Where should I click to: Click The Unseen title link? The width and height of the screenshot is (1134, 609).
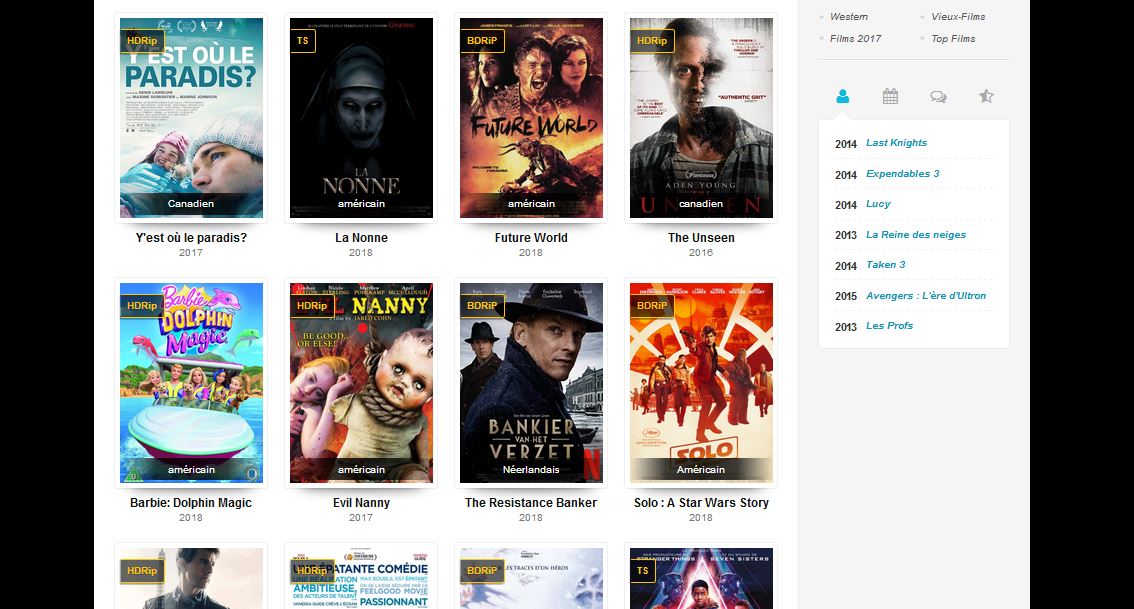(701, 237)
